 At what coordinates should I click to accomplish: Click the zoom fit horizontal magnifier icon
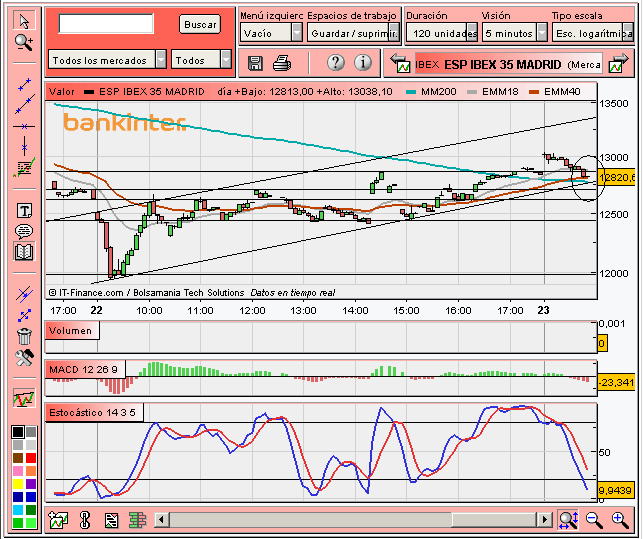coord(568,520)
